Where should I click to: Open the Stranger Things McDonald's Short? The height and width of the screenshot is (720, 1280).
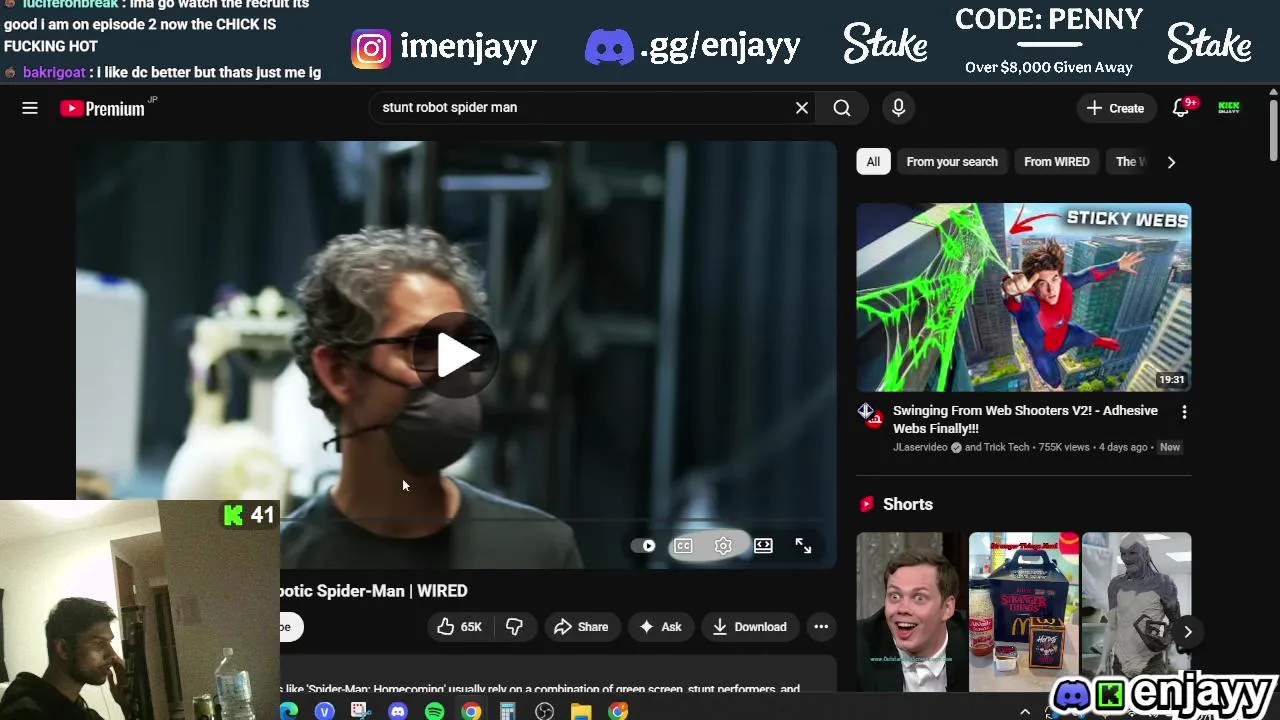1024,612
